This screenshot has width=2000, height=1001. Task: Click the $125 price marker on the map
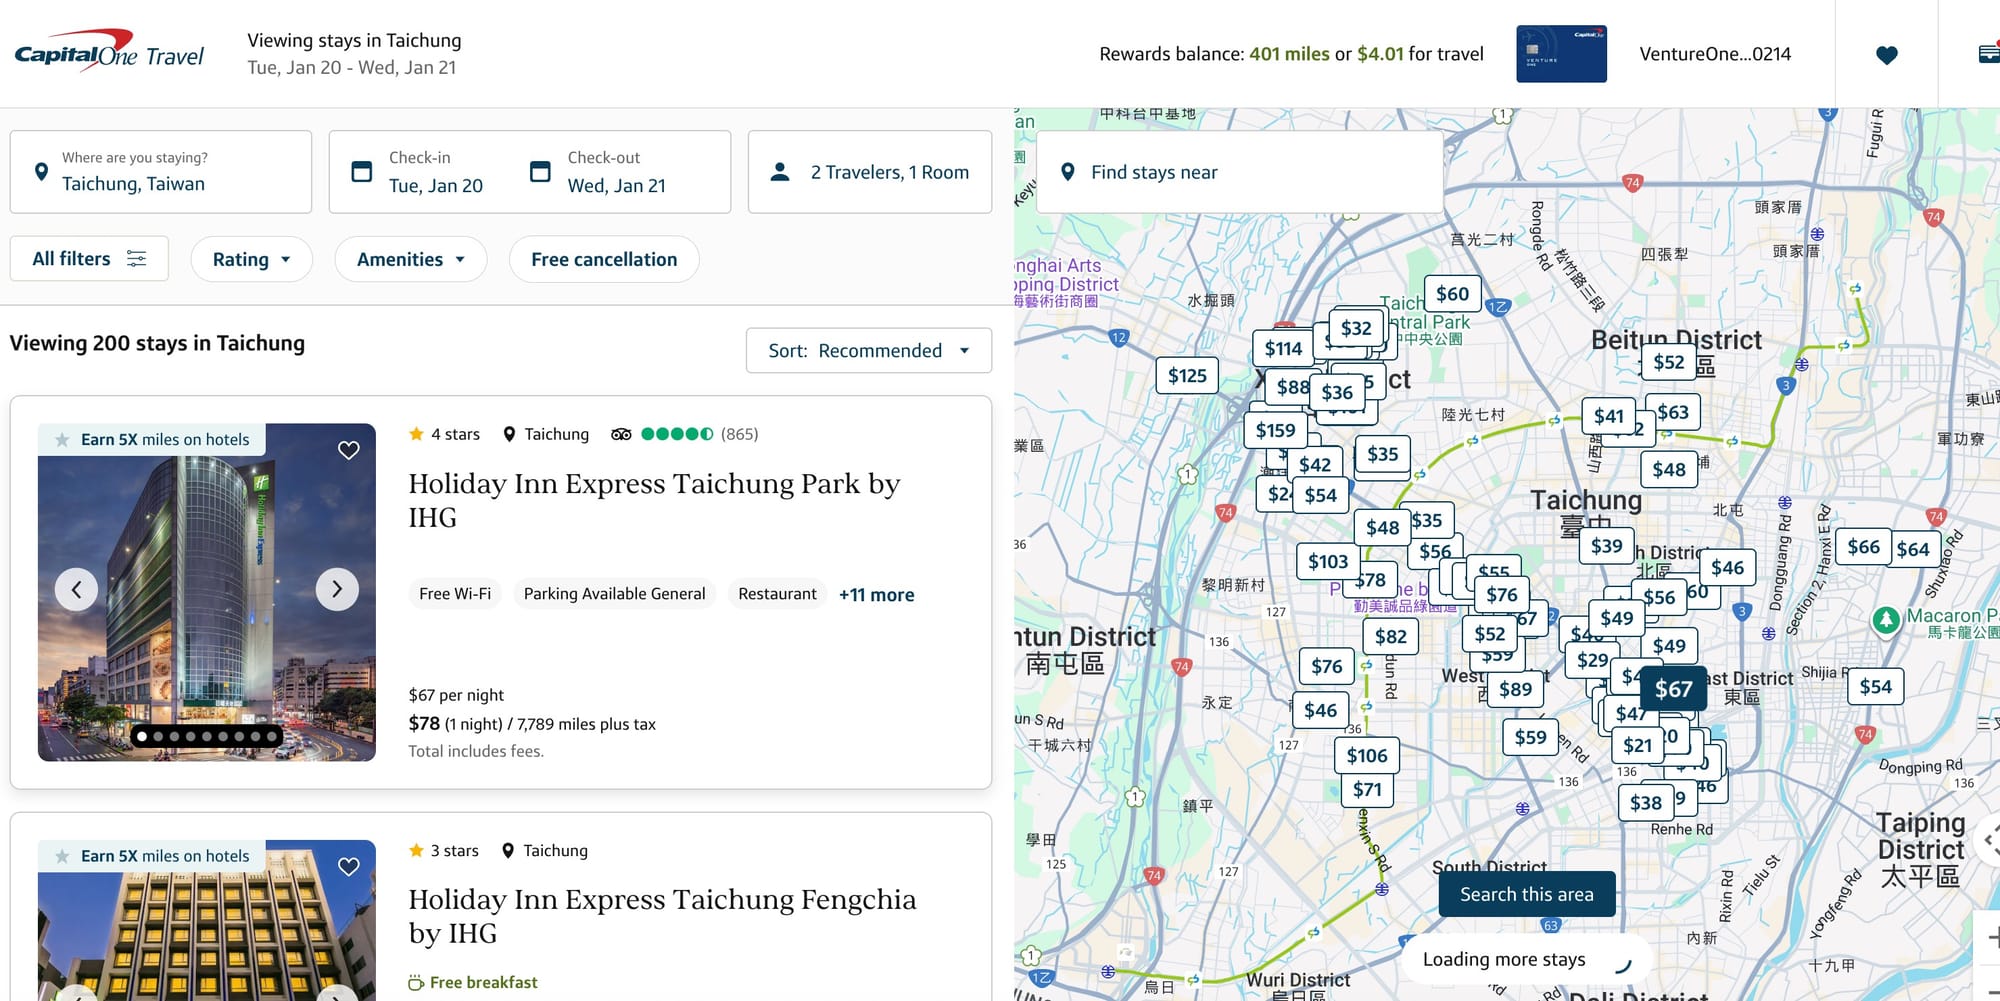tap(1187, 376)
